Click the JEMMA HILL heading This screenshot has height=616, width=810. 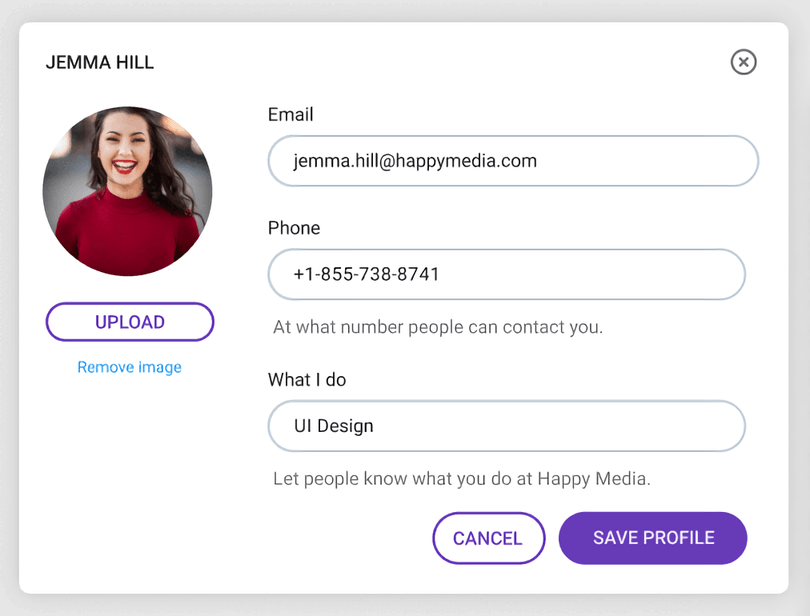pos(100,63)
